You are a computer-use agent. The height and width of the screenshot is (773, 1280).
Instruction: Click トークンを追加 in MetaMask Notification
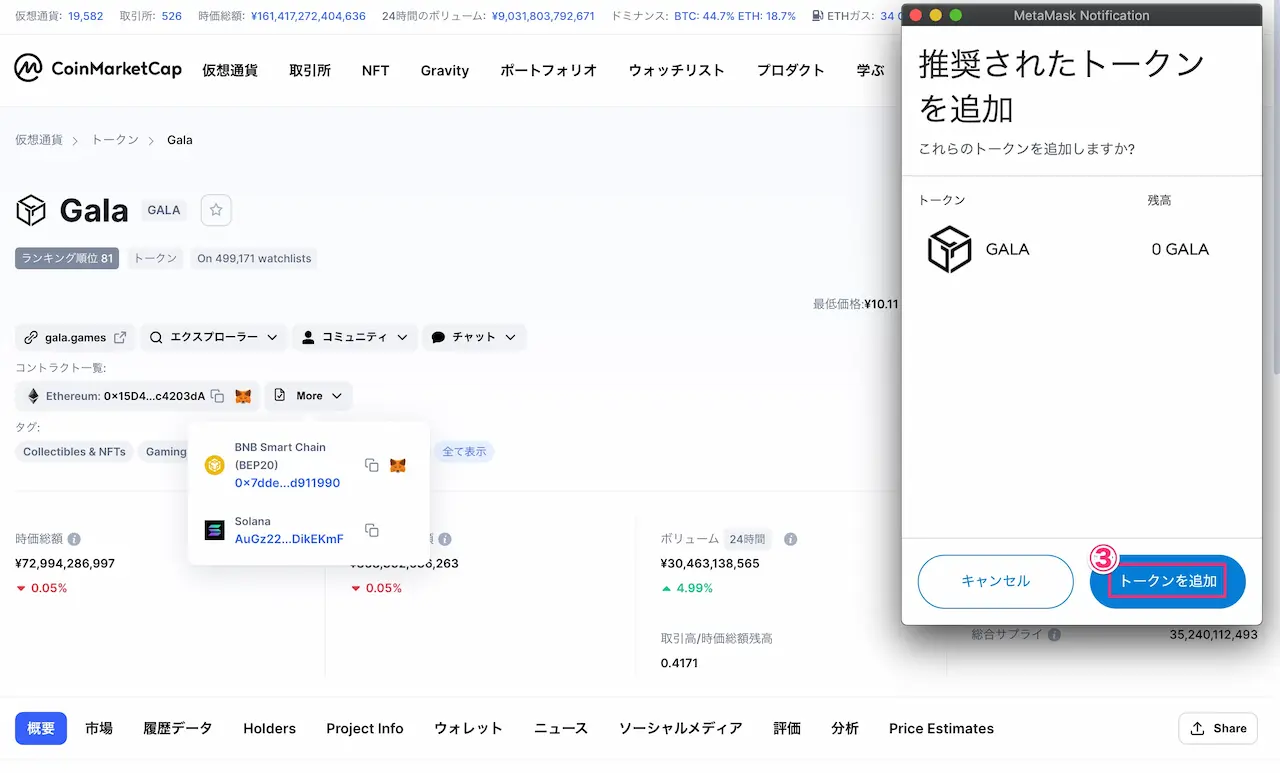coord(1168,581)
